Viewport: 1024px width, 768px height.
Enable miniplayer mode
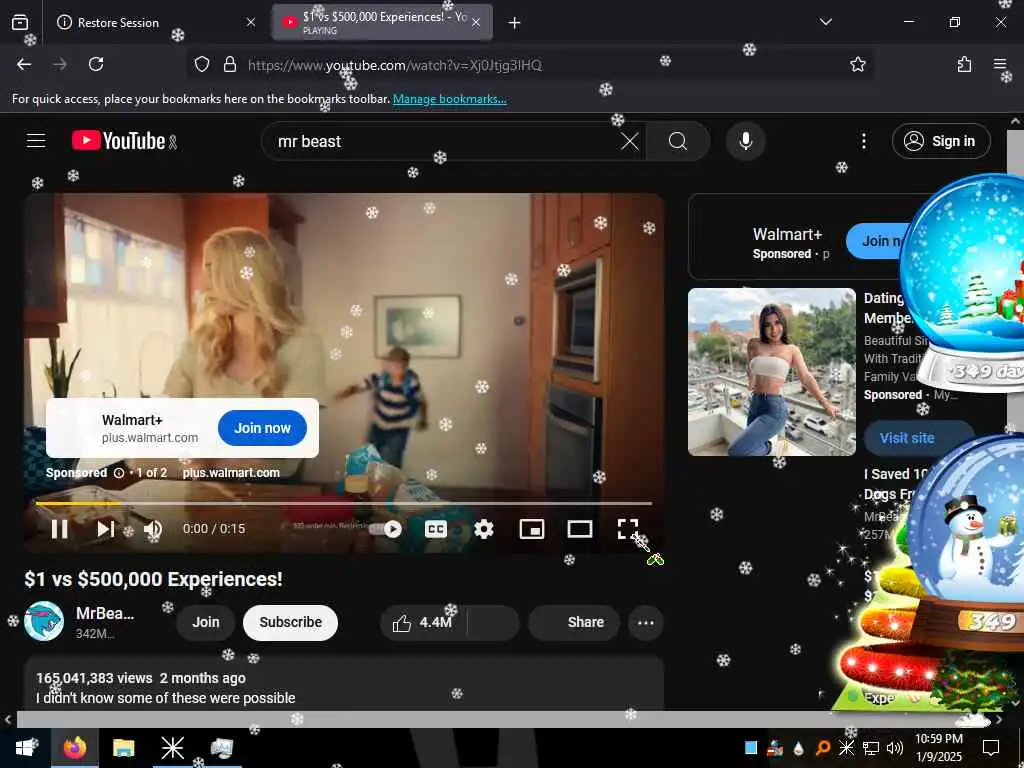point(532,529)
